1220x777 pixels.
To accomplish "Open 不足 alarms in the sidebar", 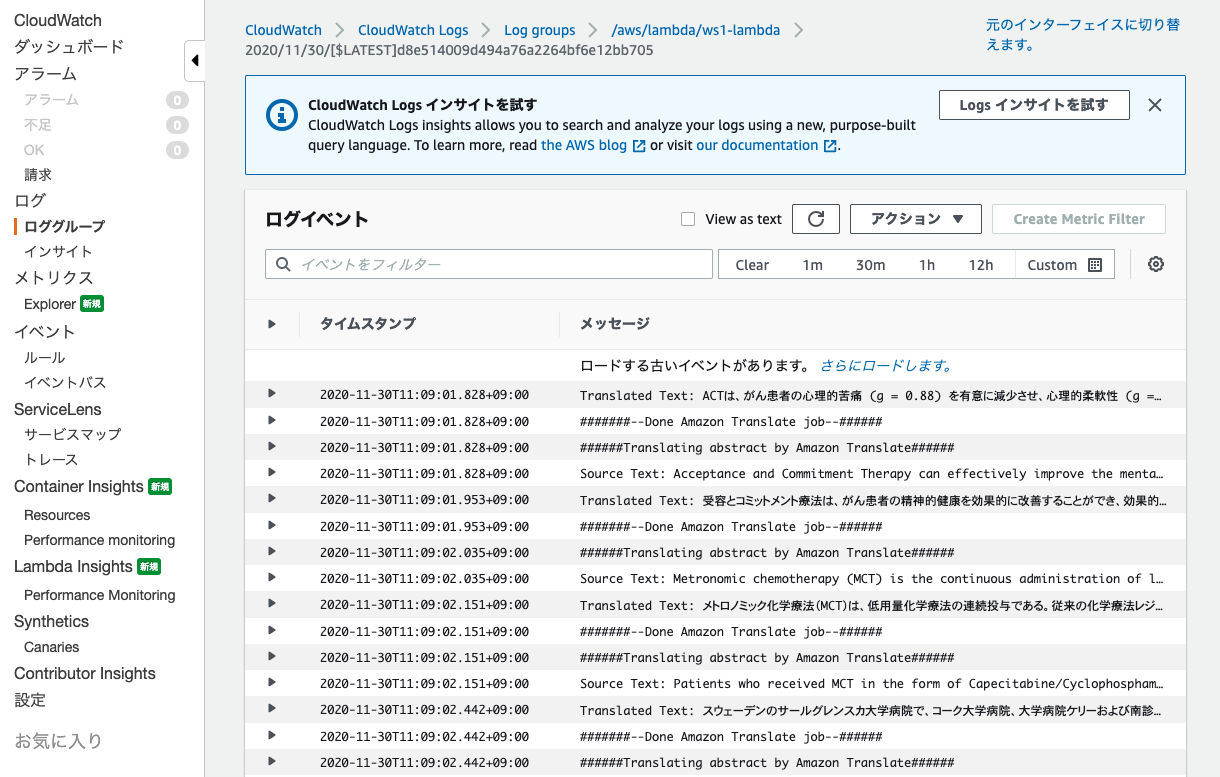I will click(x=38, y=125).
